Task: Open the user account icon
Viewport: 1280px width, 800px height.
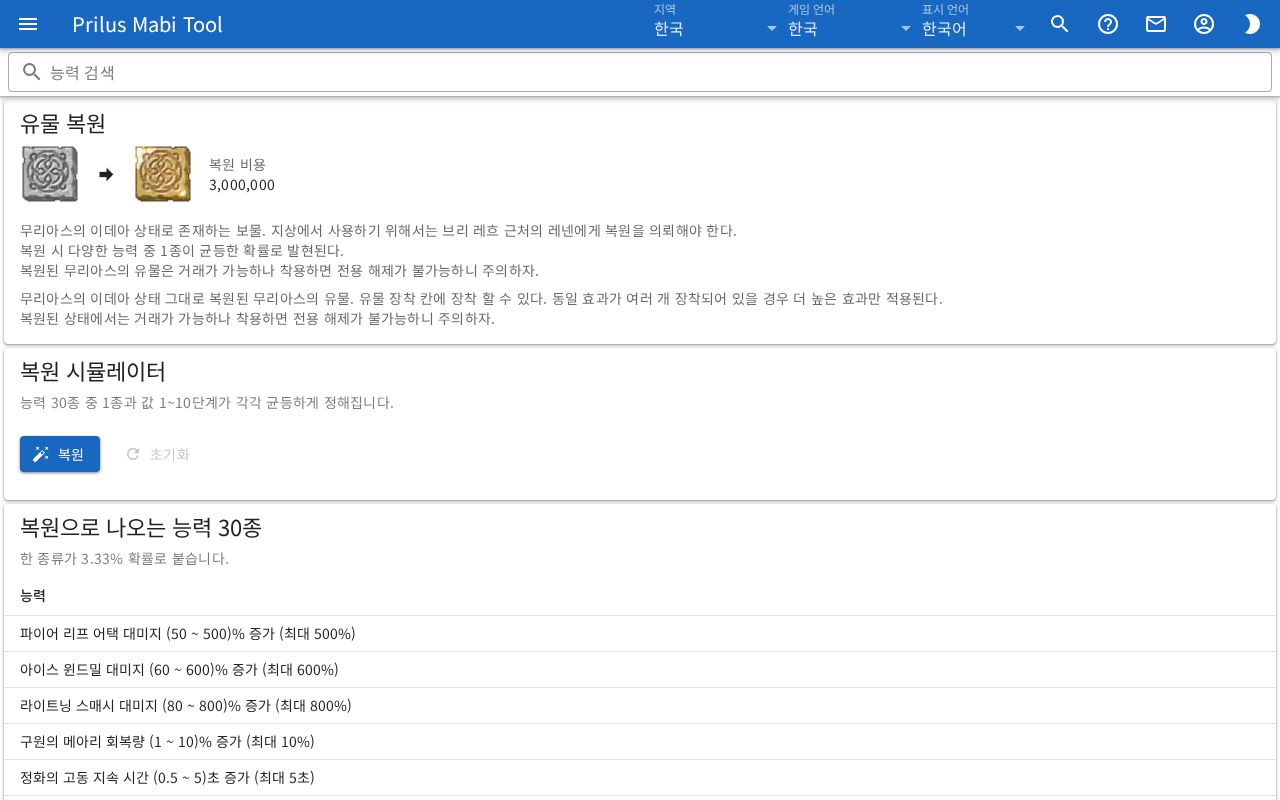Action: 1204,24
